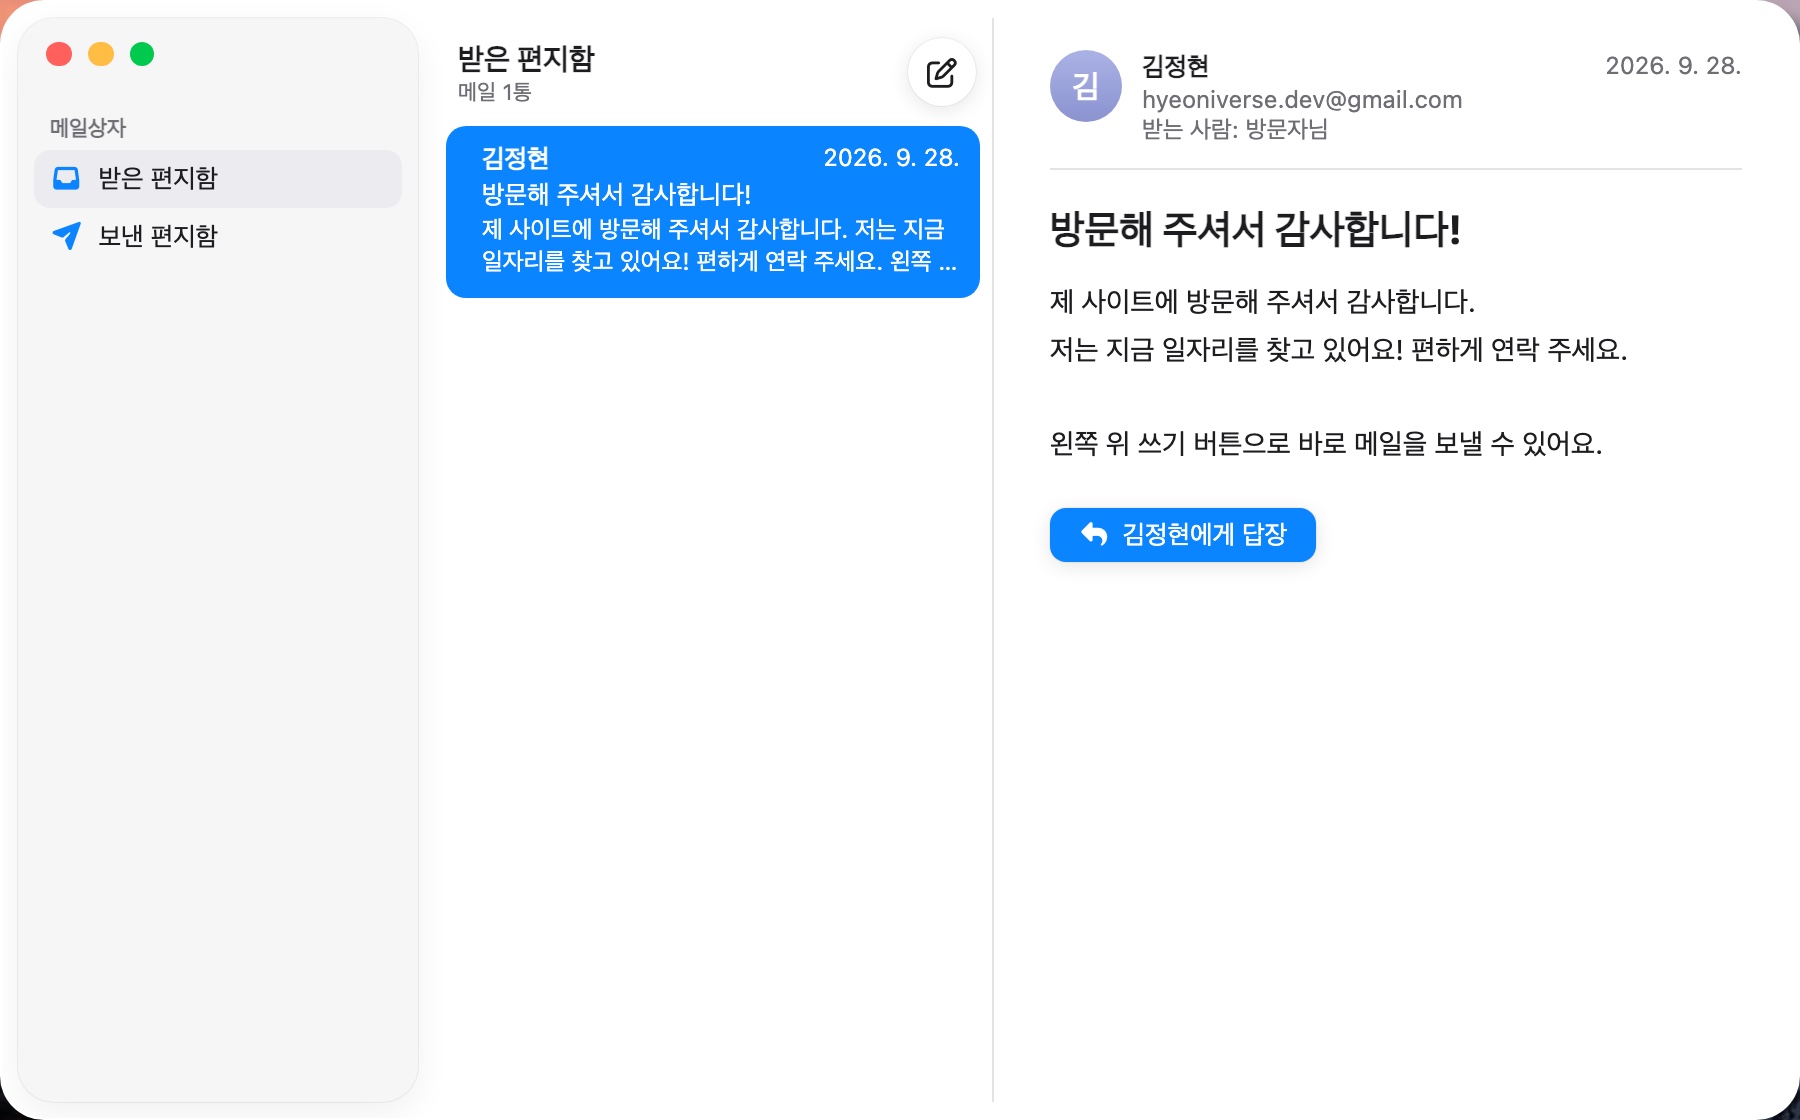1800x1120 pixels.
Task: Click the red close window button
Action: click(x=59, y=54)
